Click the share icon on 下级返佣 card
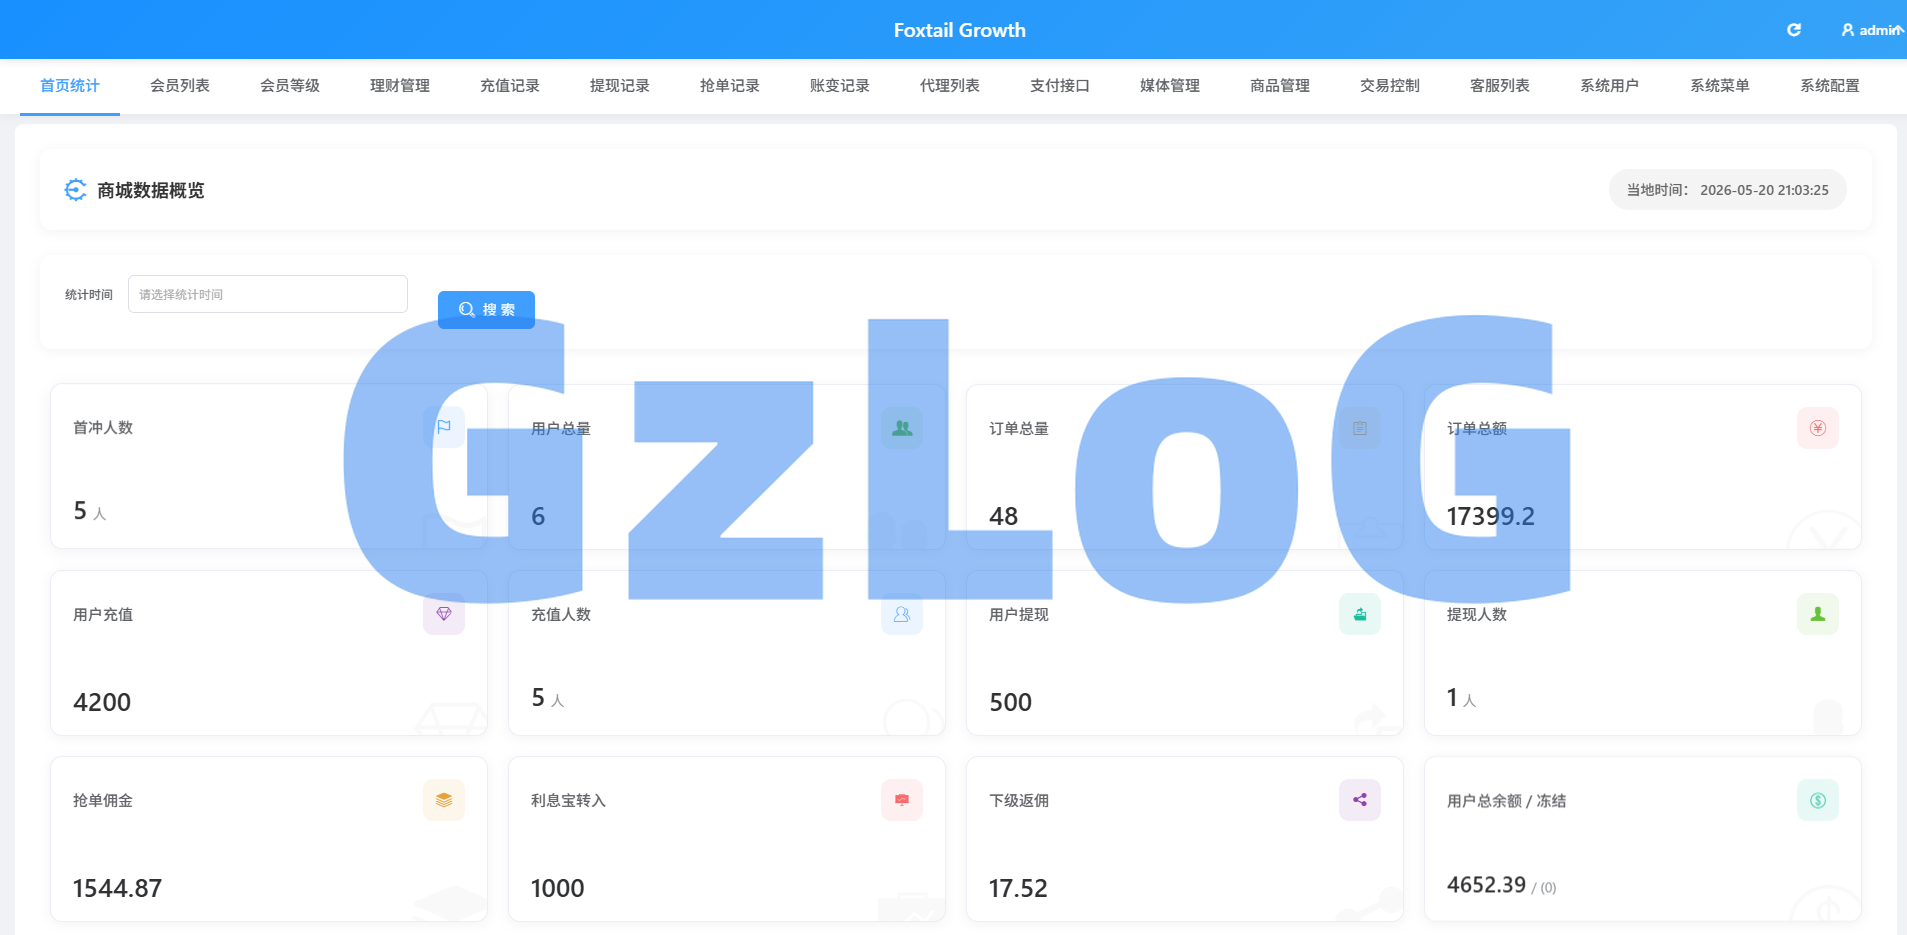Image resolution: width=1907 pixels, height=935 pixels. 1360,800
